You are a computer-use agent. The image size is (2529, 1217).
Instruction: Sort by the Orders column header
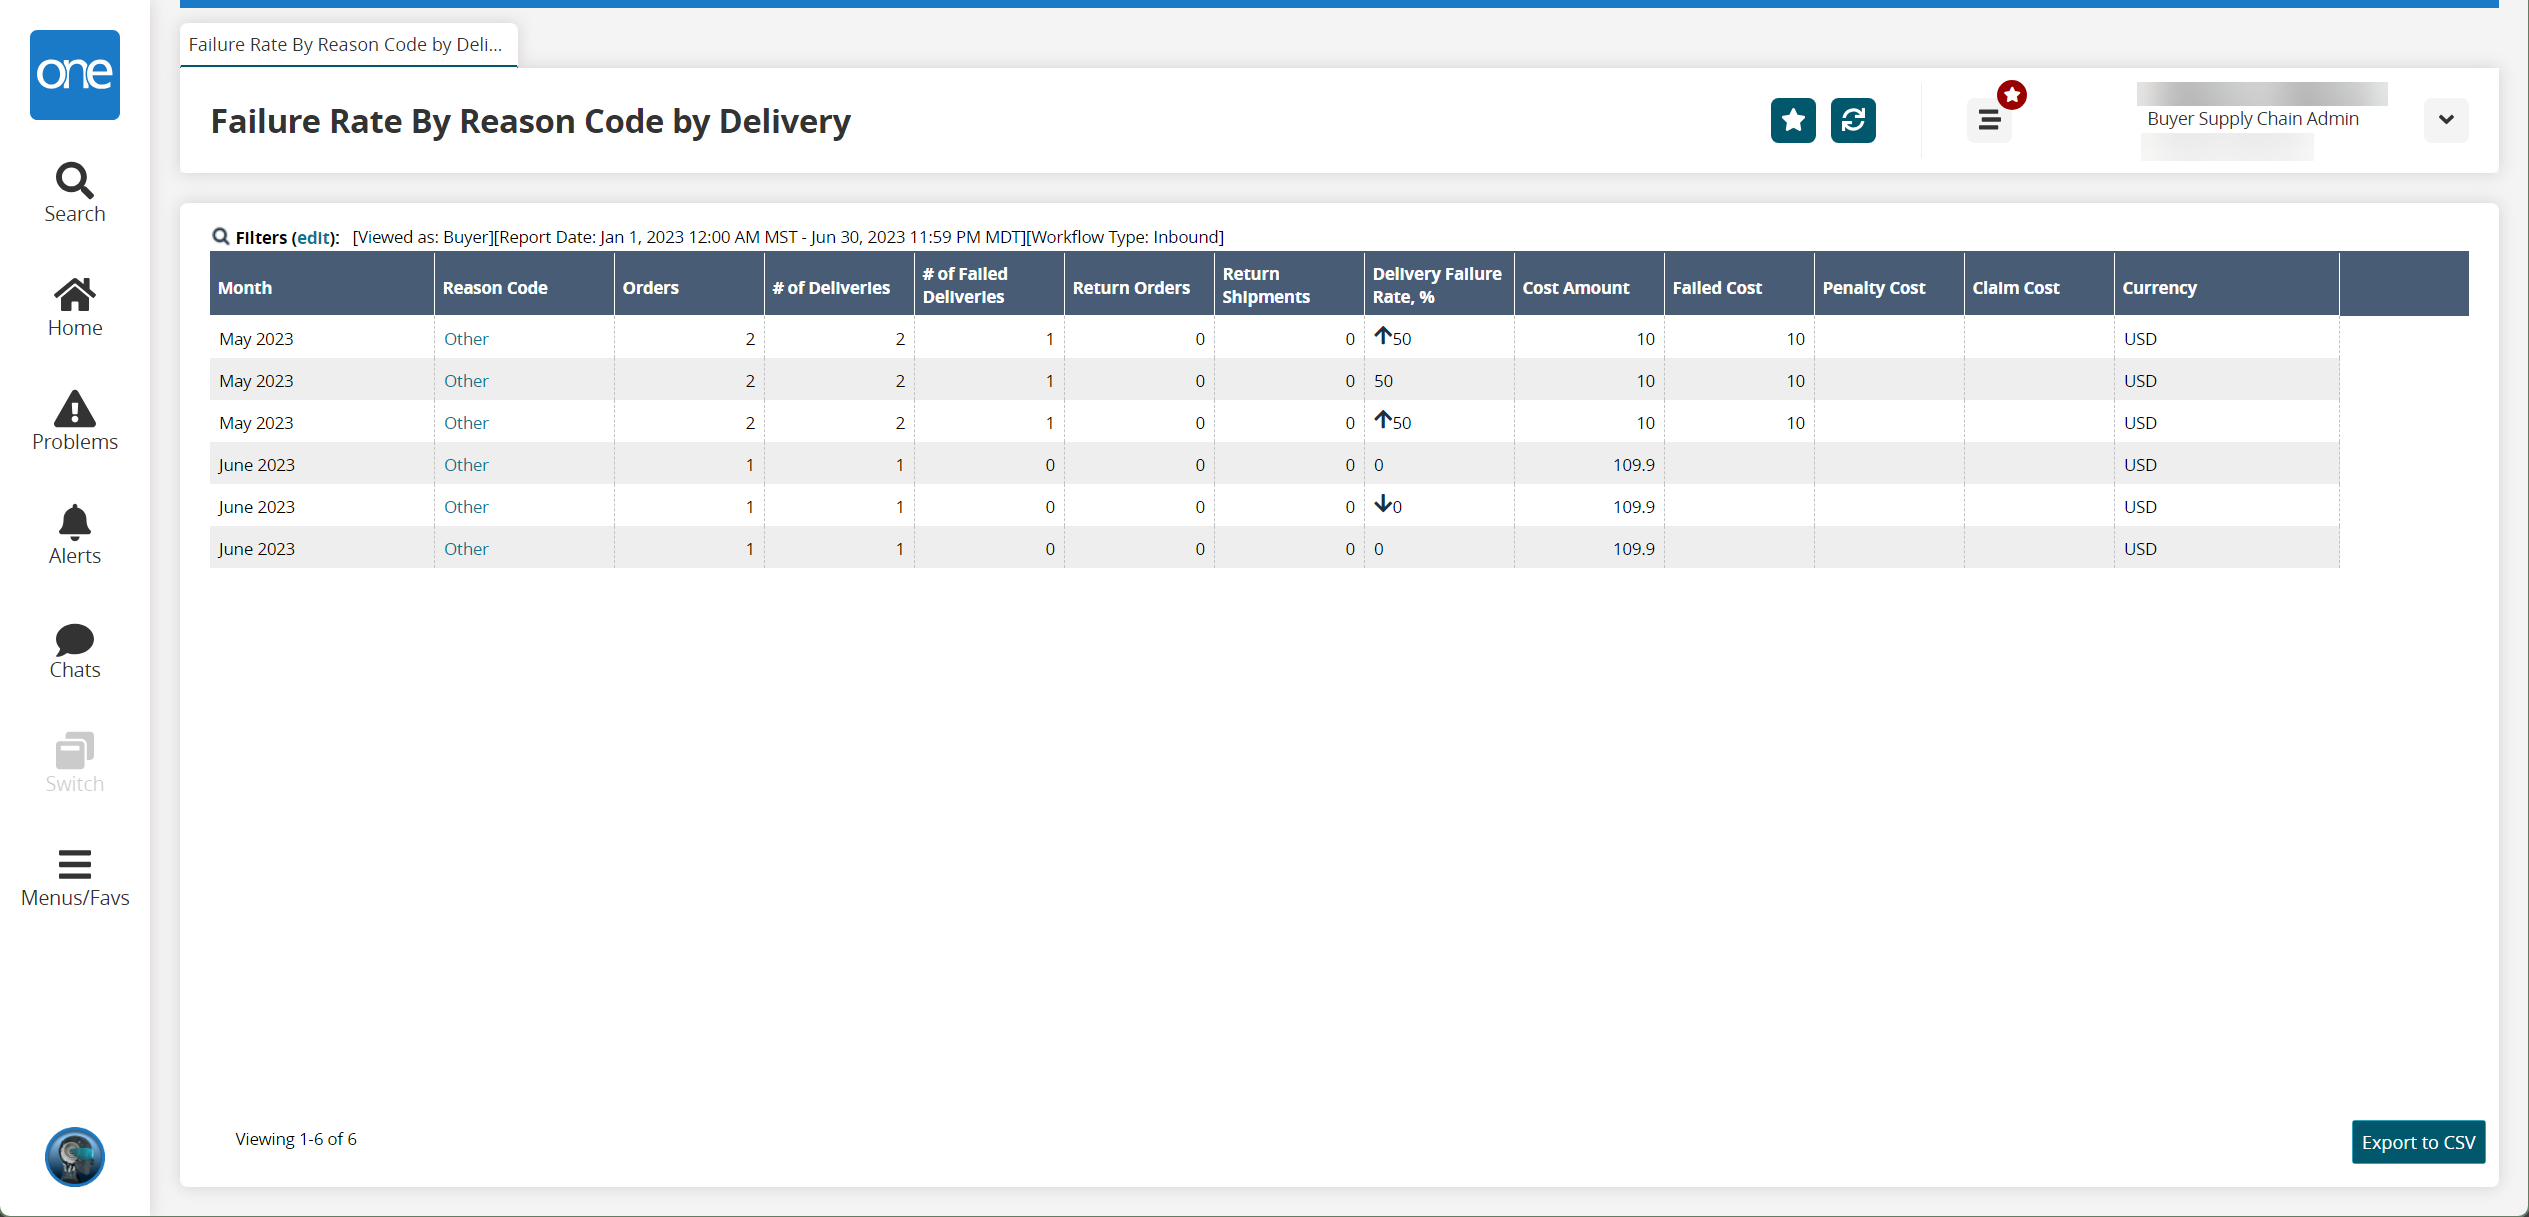pyautogui.click(x=689, y=285)
